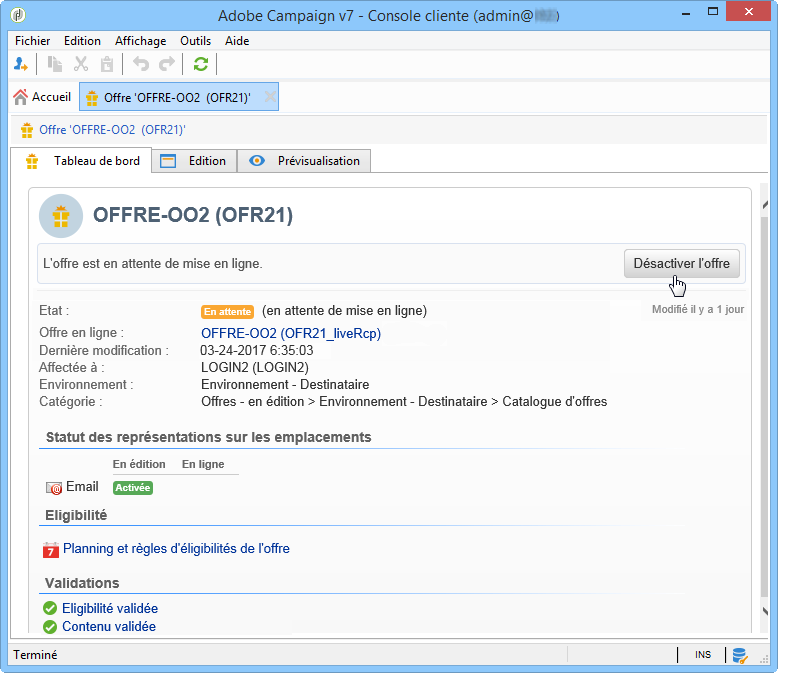The width and height of the screenshot is (804, 699).
Task: Click the Terminé status bar text
Action: pyautogui.click(x=35, y=655)
